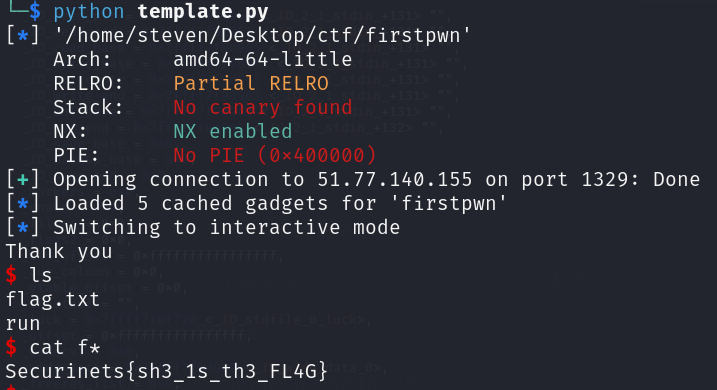The width and height of the screenshot is (717, 390).
Task: Click the No PIE (0x400000) text
Action: [275, 155]
